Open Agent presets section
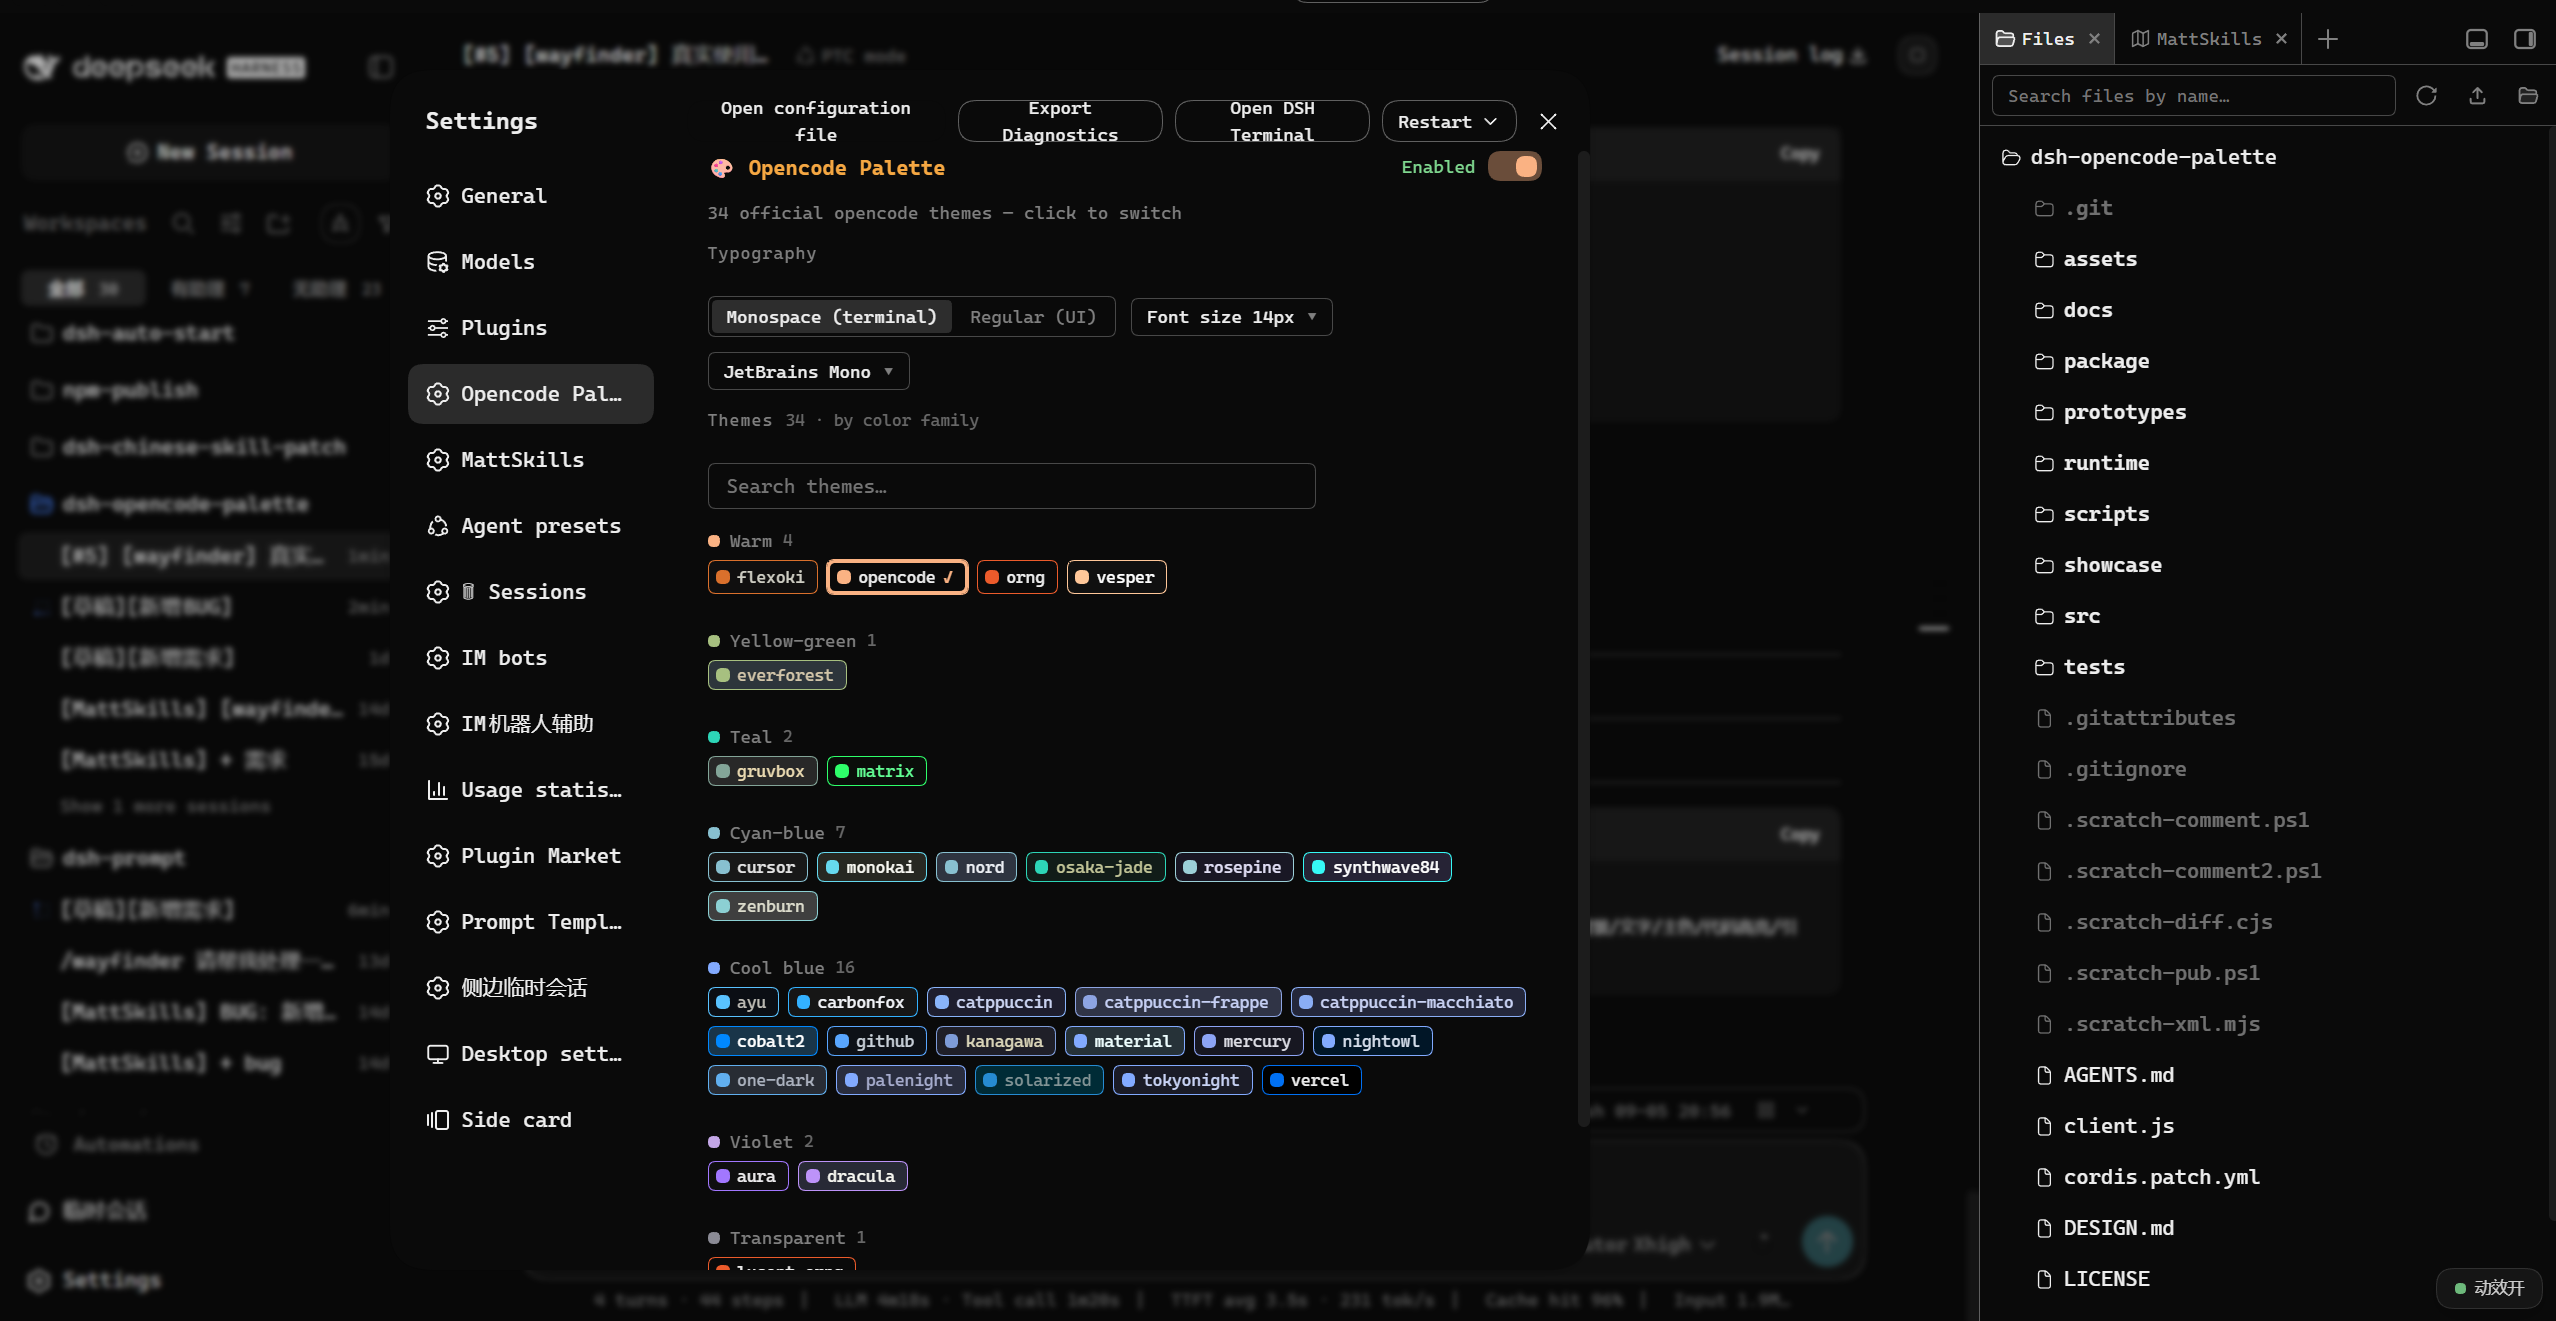 tap(531, 526)
